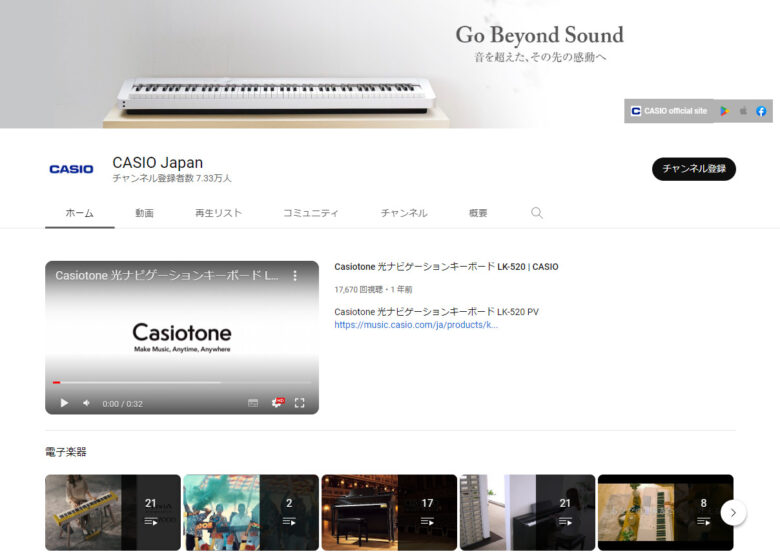
Task: Click the Google Play icon in banner
Action: 724,111
